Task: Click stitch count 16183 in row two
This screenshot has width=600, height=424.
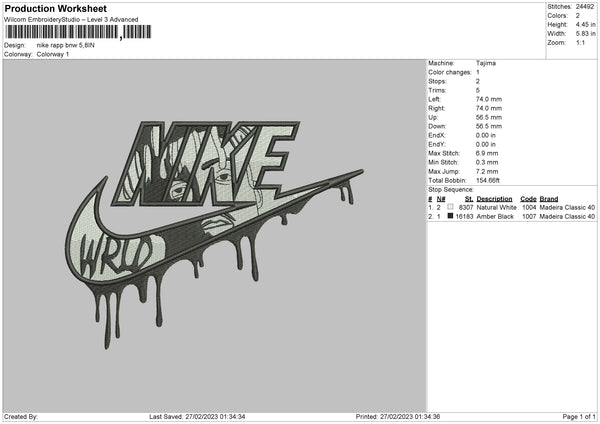Action: click(x=465, y=217)
